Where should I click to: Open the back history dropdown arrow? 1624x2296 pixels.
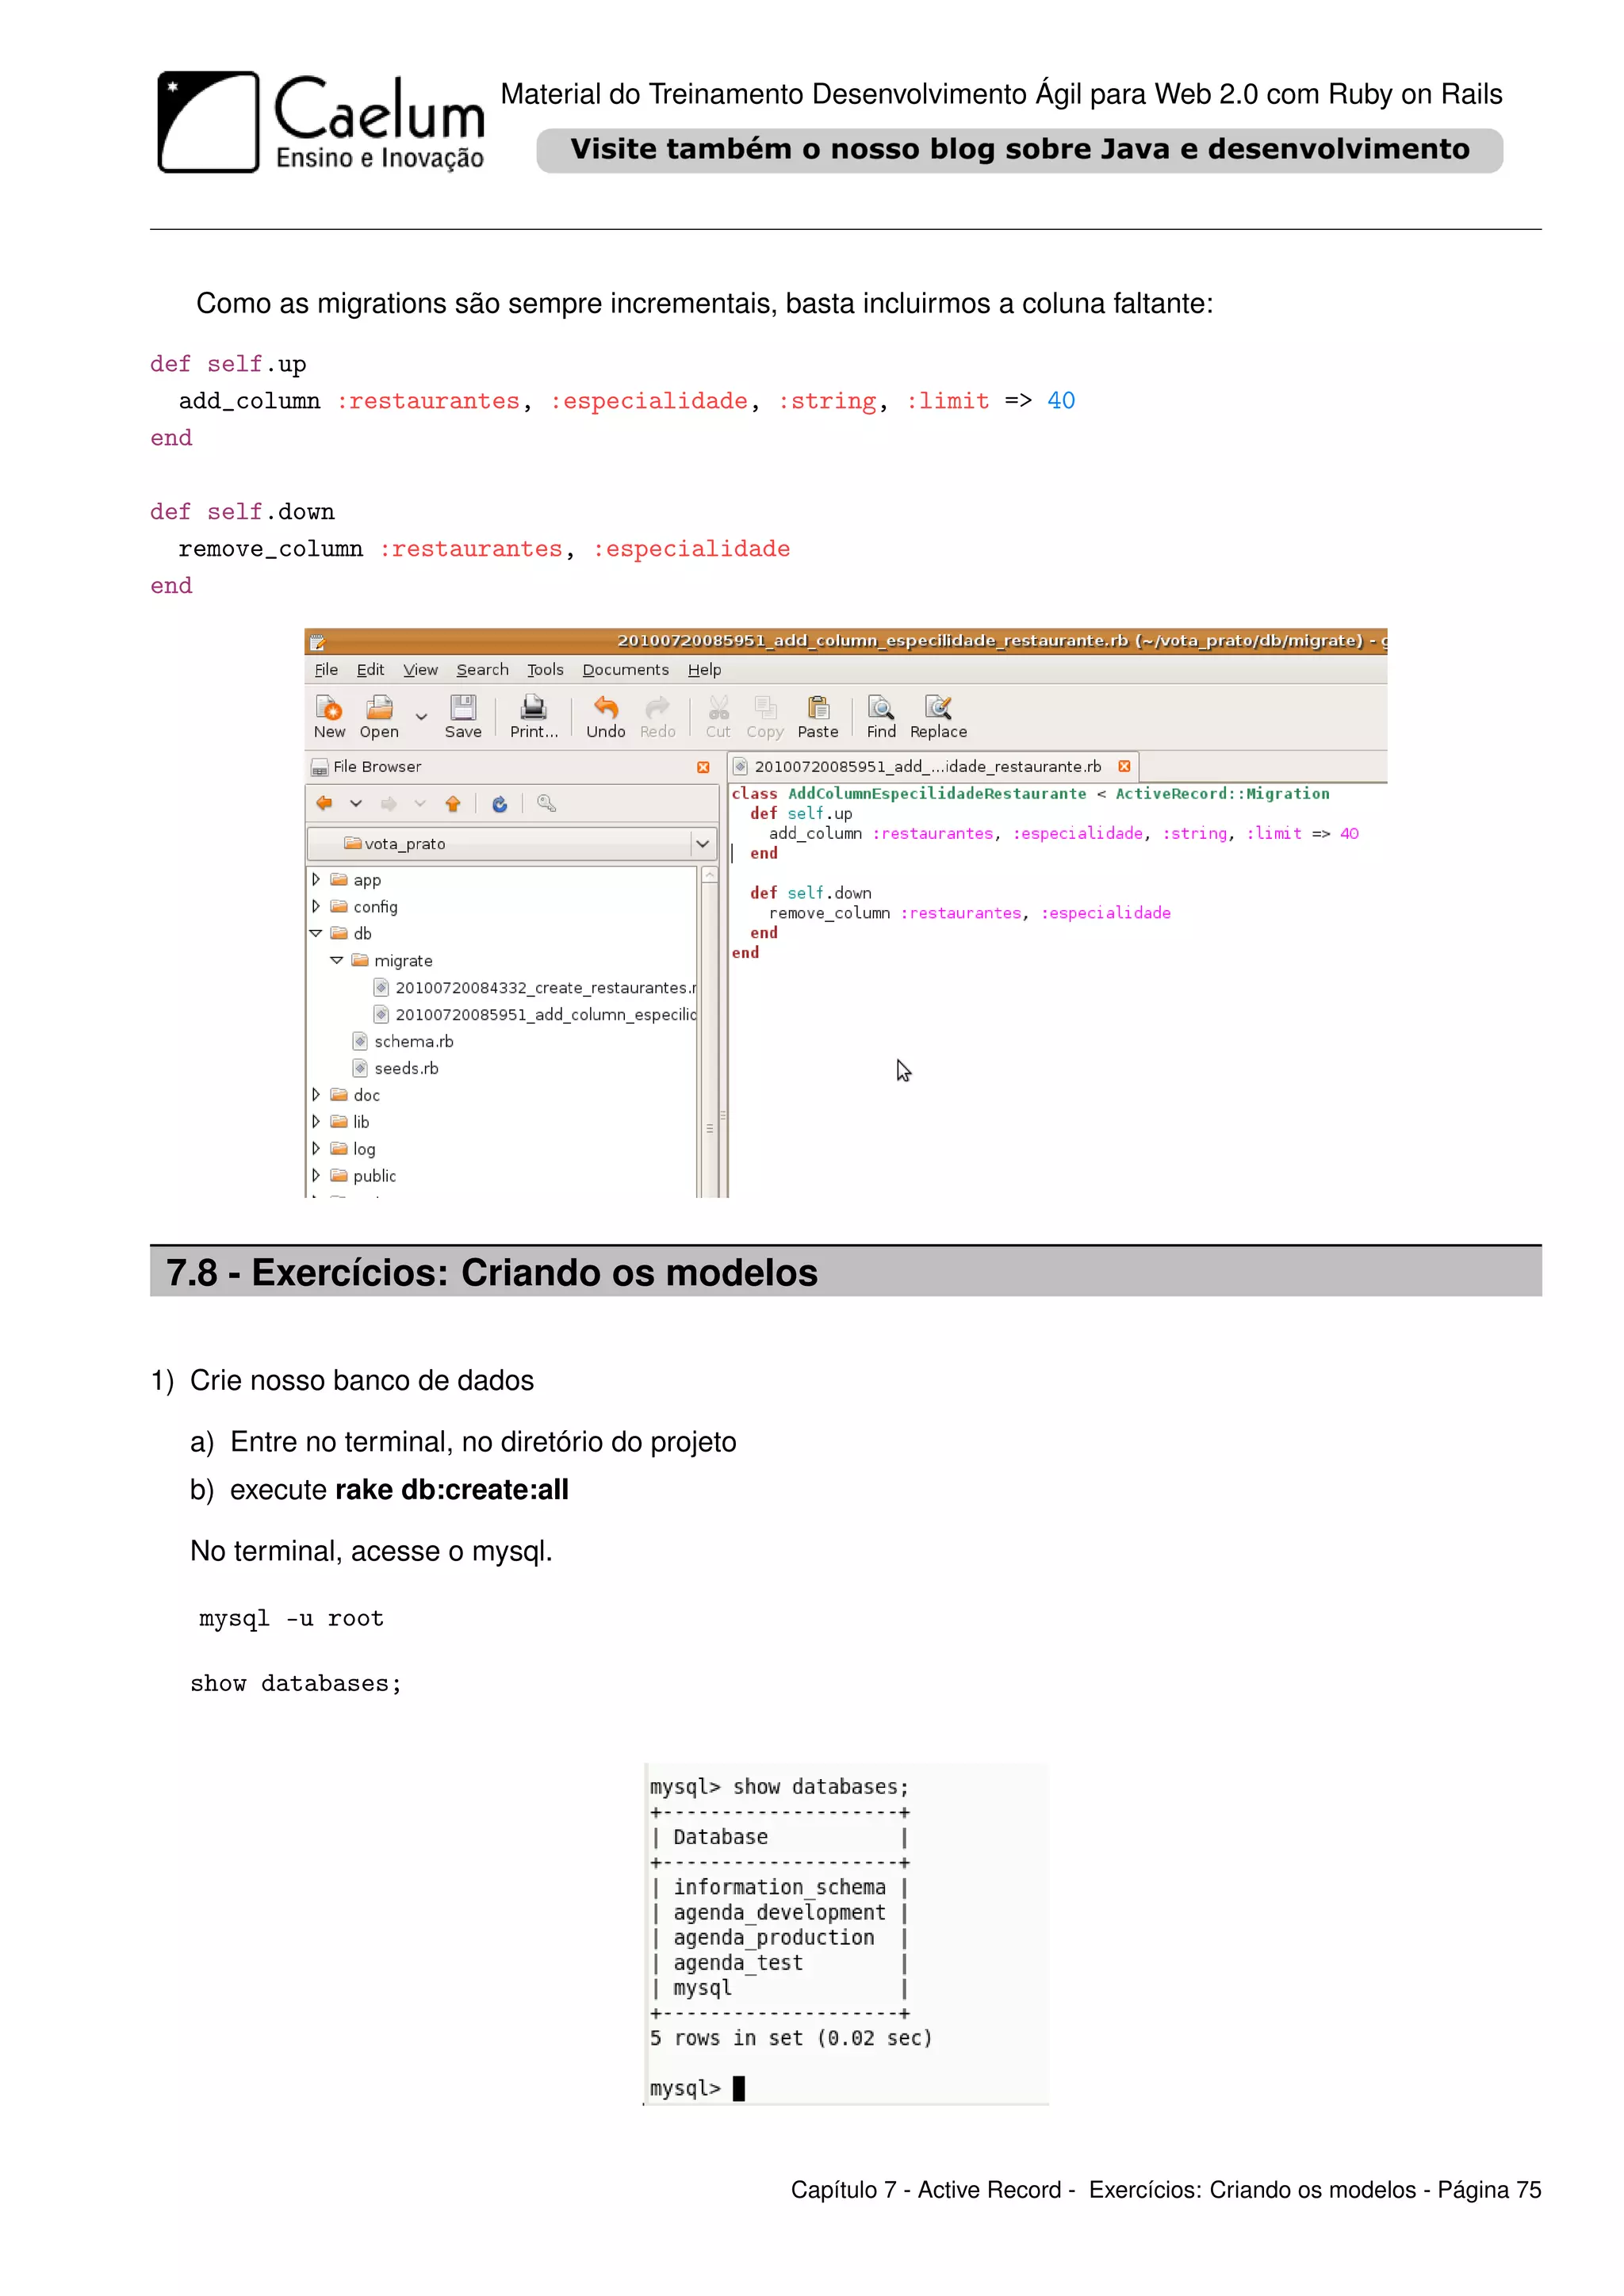point(355,804)
